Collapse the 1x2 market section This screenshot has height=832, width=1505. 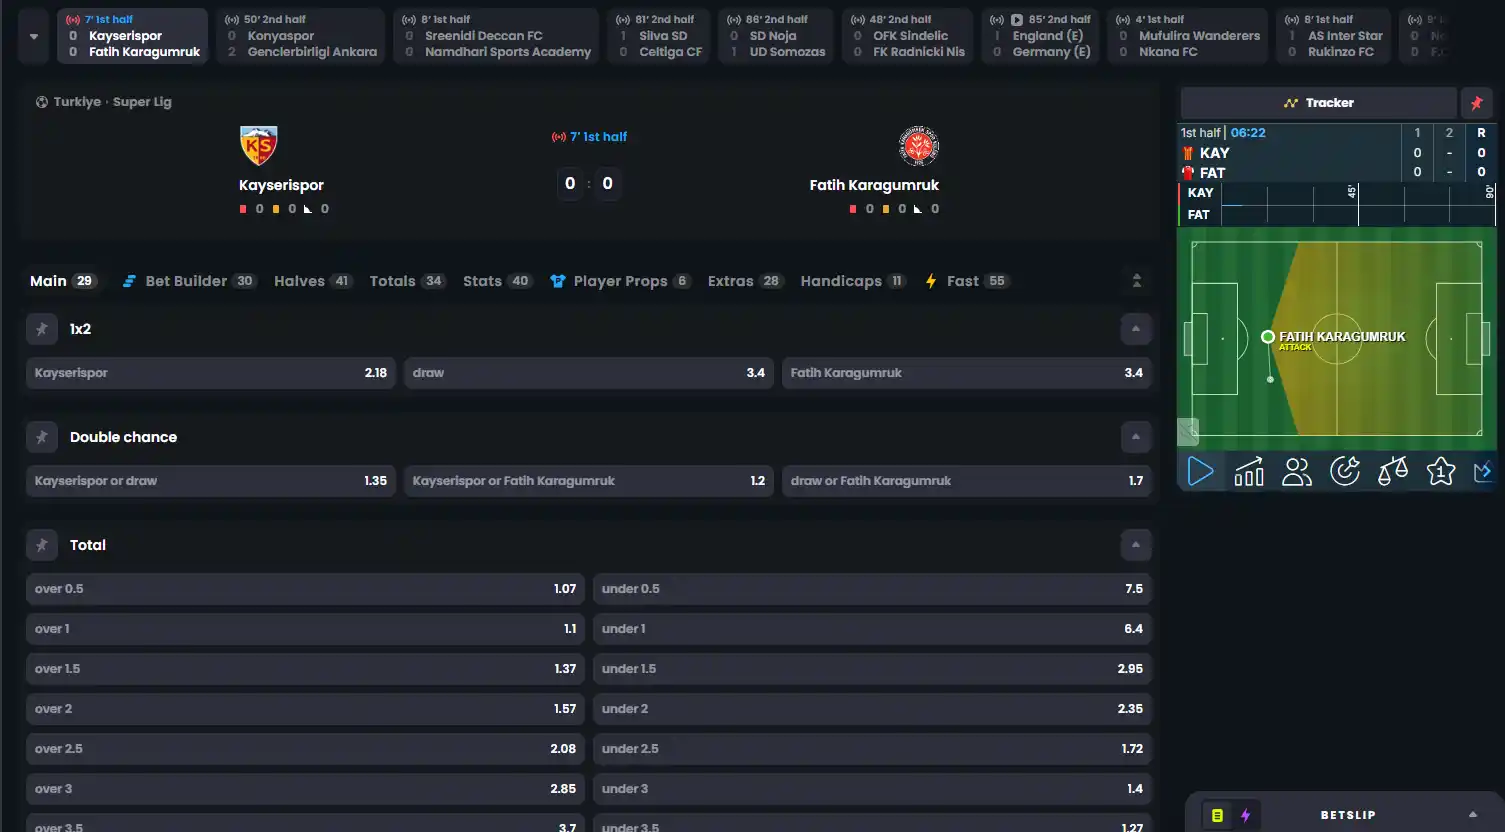[1135, 329]
